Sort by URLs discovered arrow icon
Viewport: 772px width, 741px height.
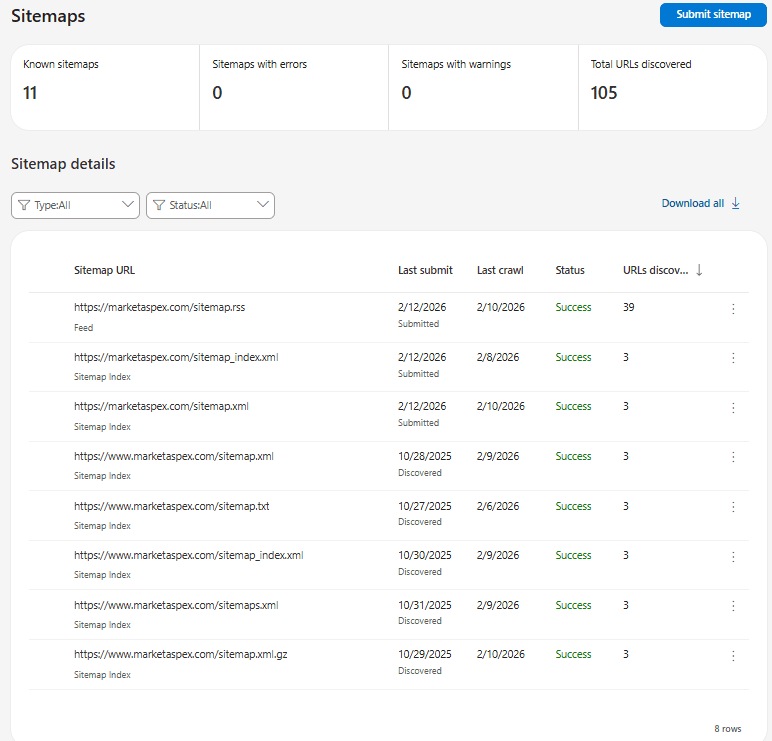point(699,270)
